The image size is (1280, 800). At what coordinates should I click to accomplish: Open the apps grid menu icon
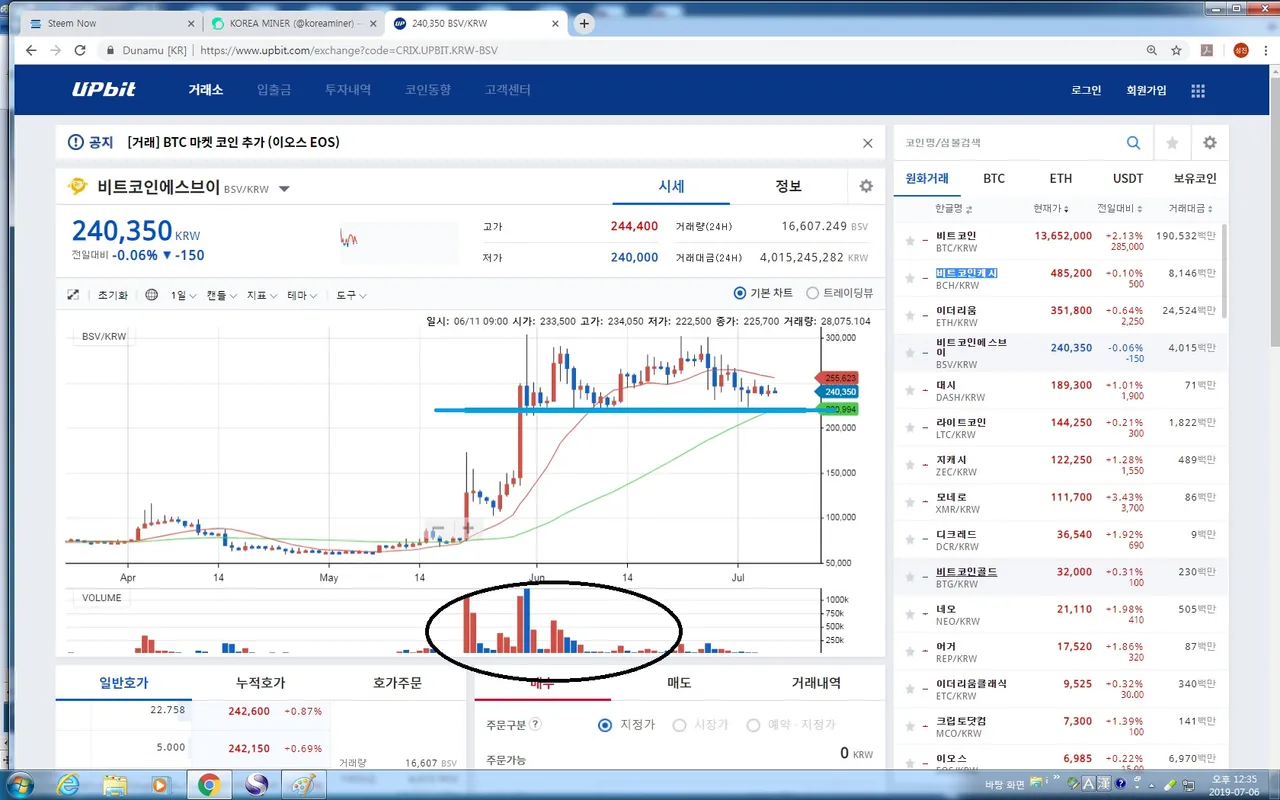pos(1198,90)
